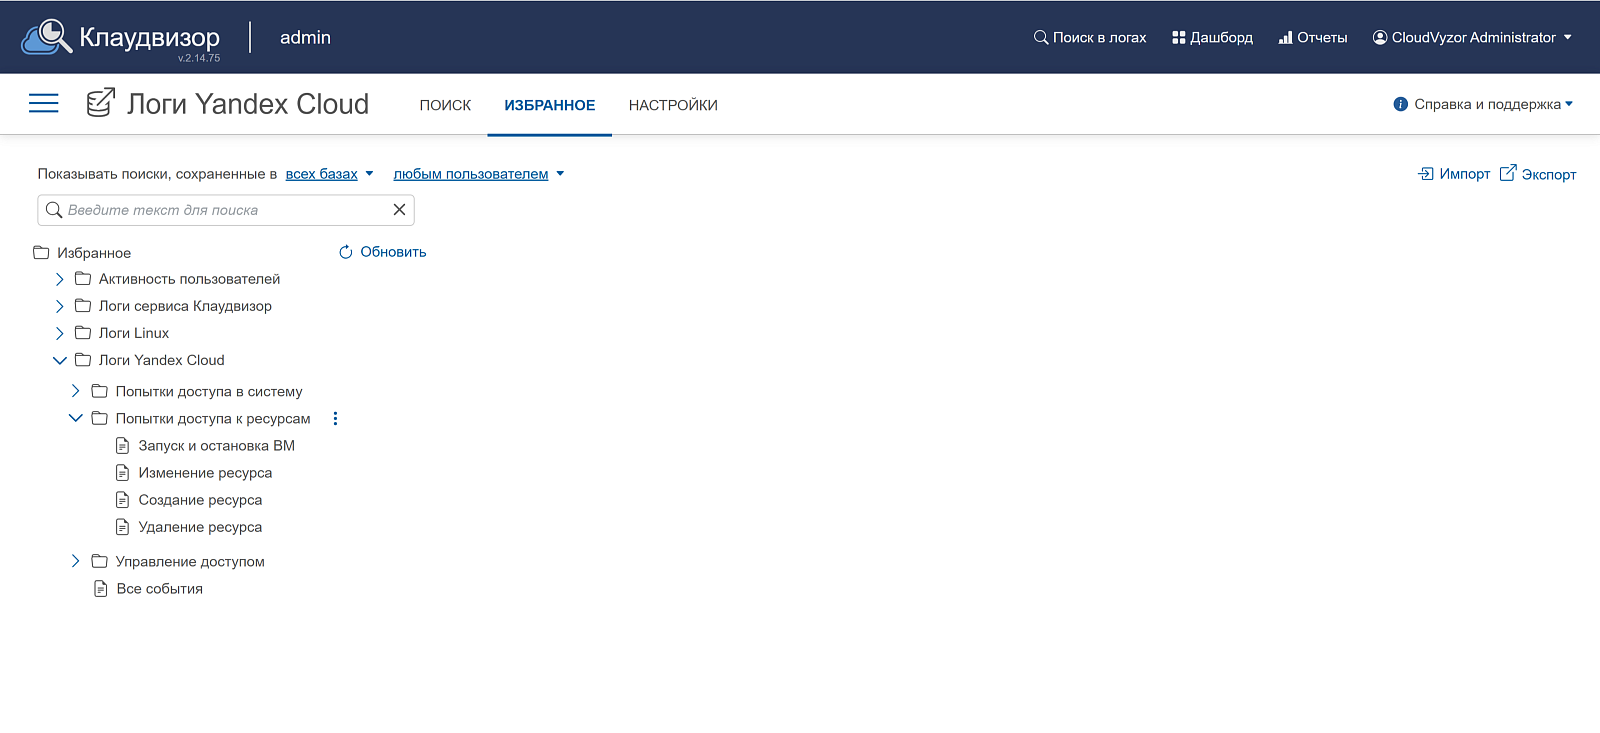Screen dimensions: 1600x733
Task: Open saved search Изменение ресурса
Action: coord(205,473)
